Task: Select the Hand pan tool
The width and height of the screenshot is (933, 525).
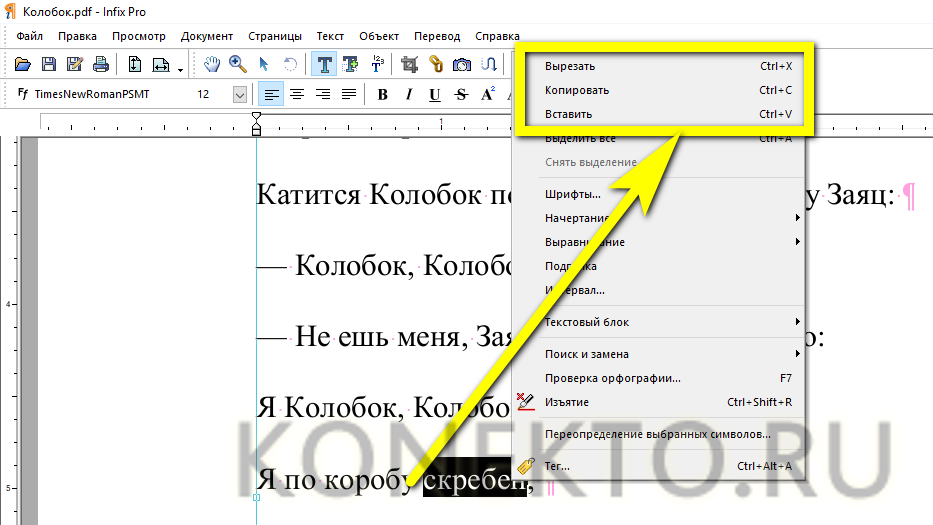Action: 212,64
